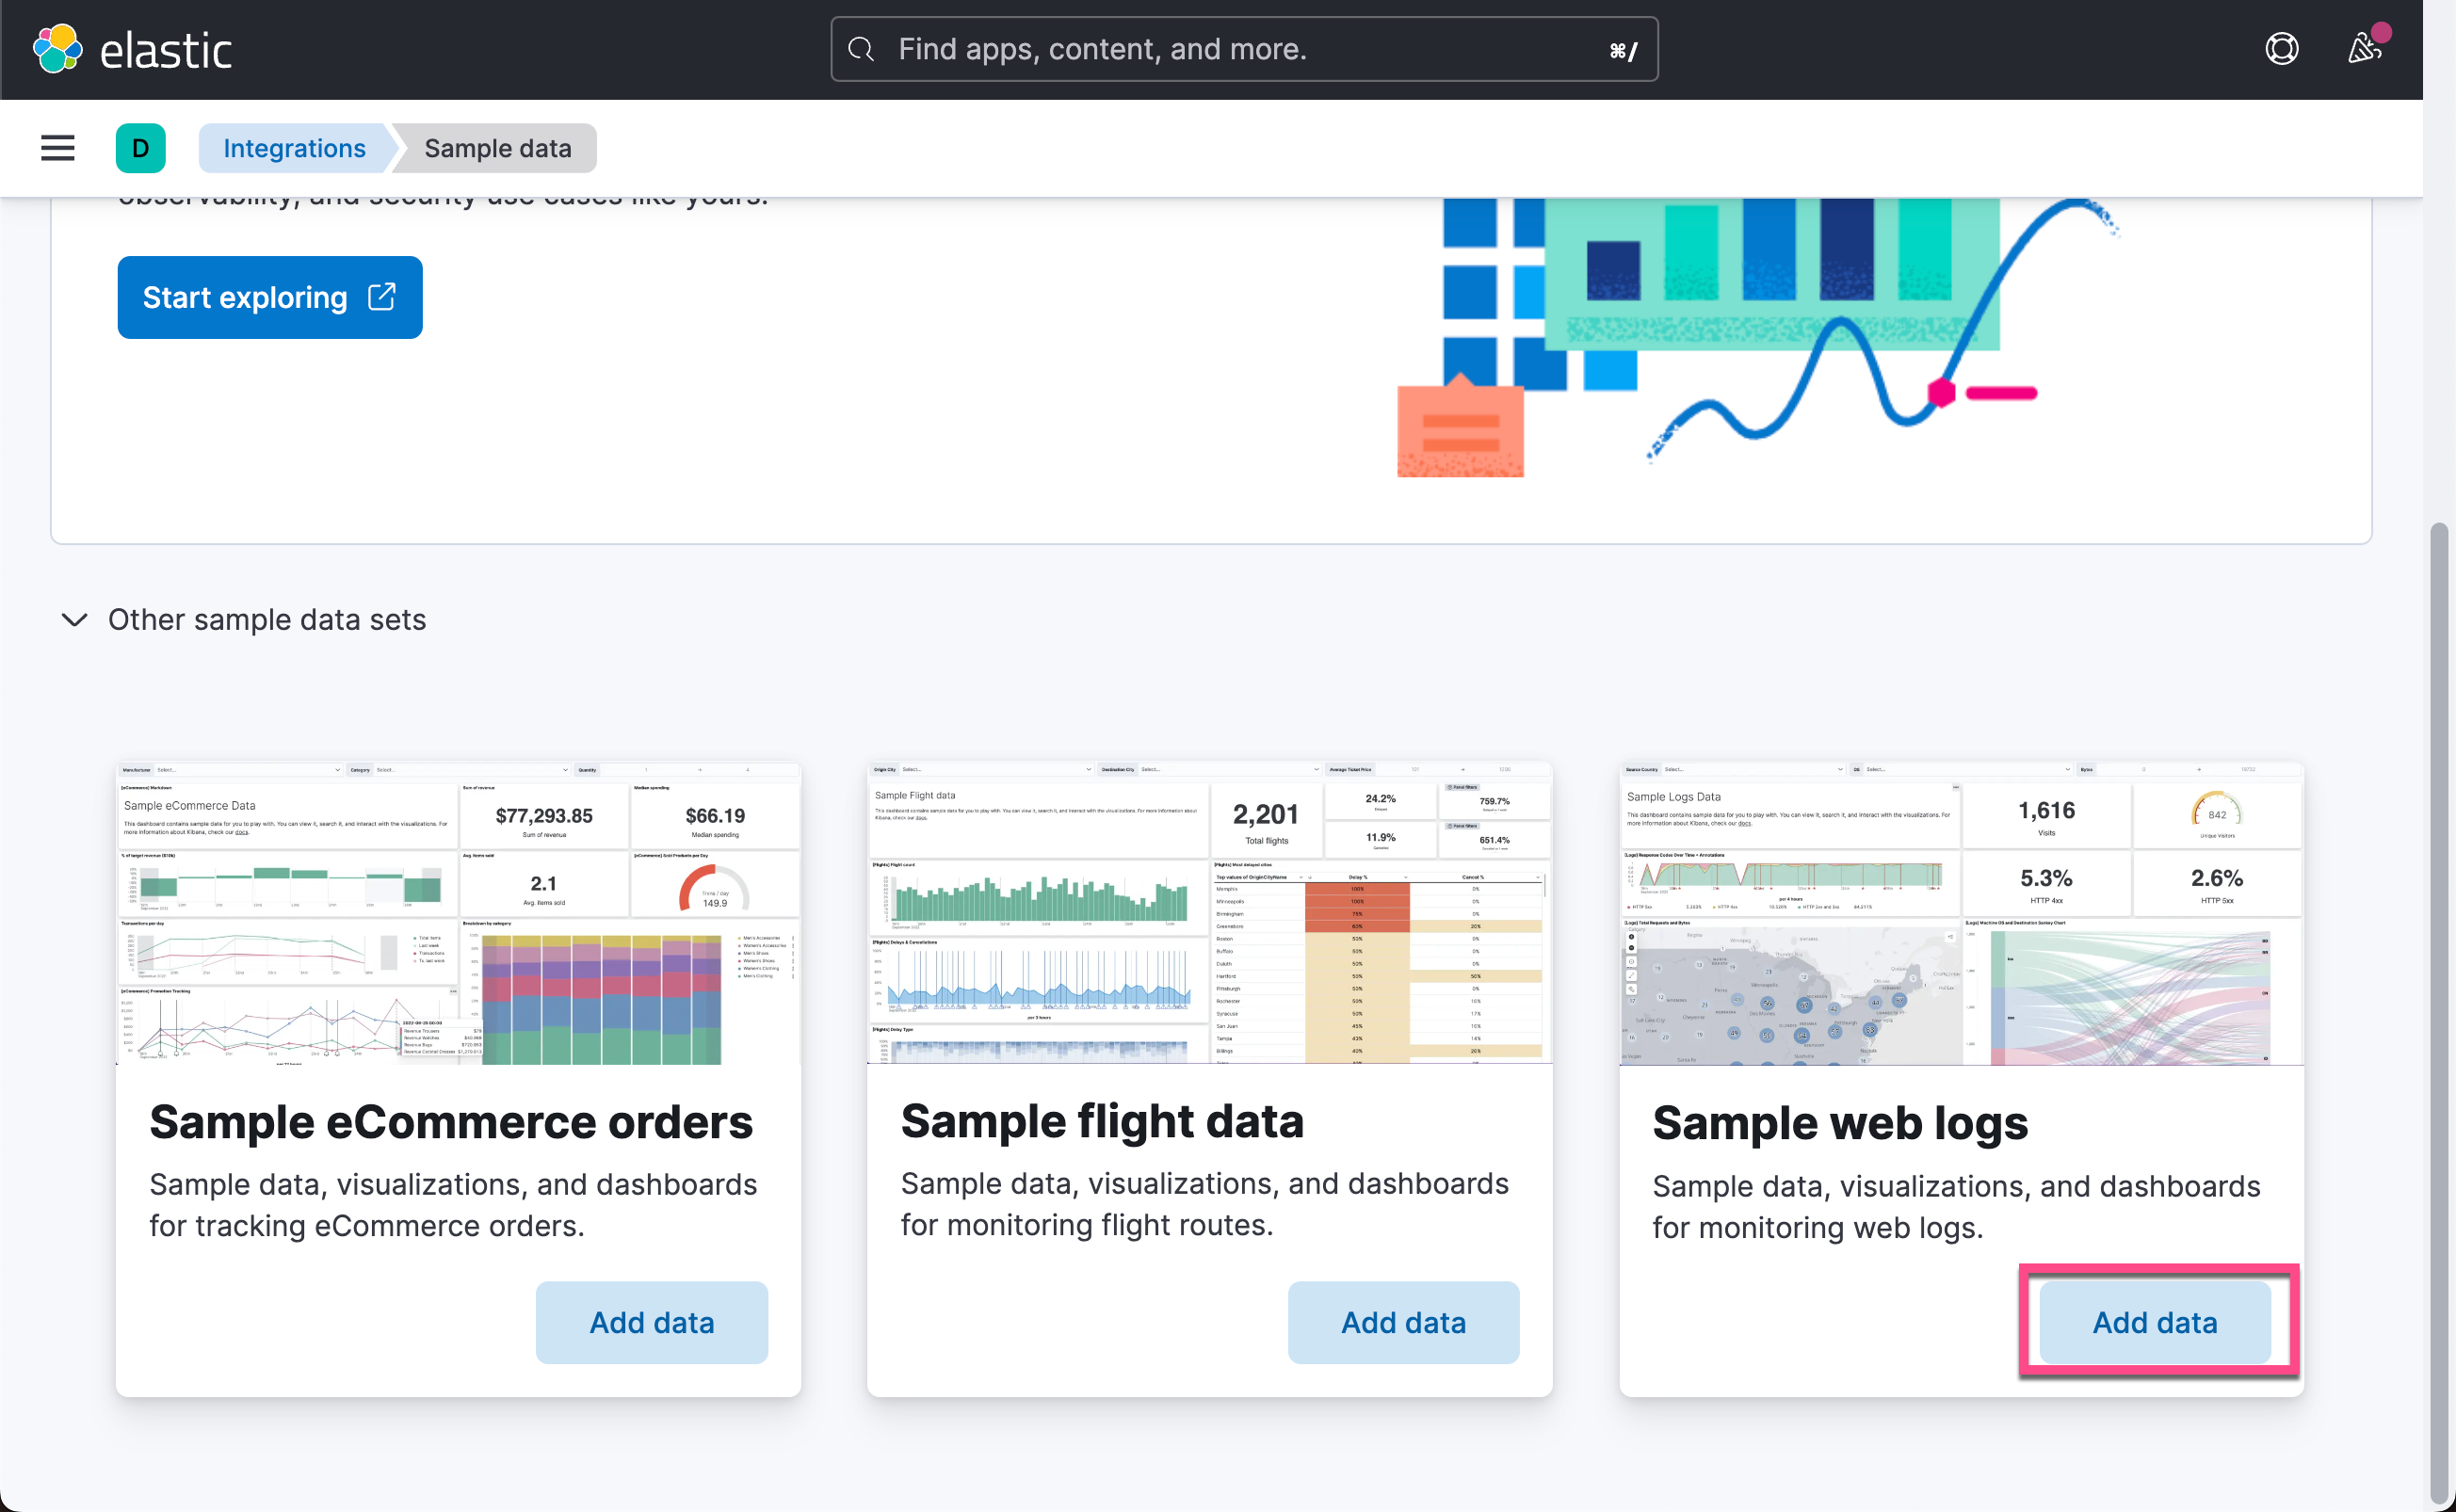Go to Integrations via the breadcrumb
The image size is (2456, 1512).
pyautogui.click(x=293, y=147)
